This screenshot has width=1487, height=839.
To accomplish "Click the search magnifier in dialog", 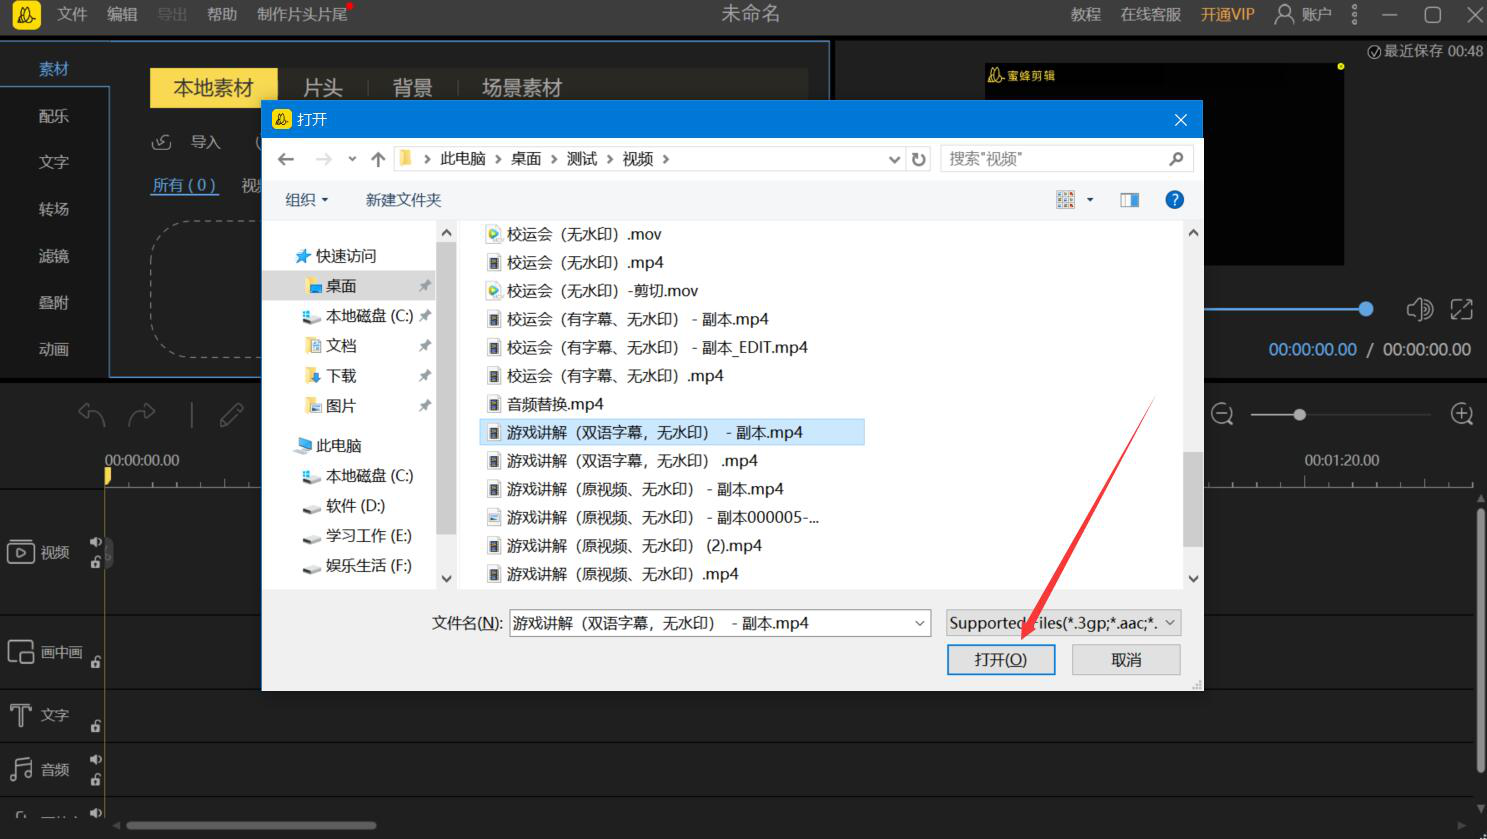I will click(x=1176, y=159).
